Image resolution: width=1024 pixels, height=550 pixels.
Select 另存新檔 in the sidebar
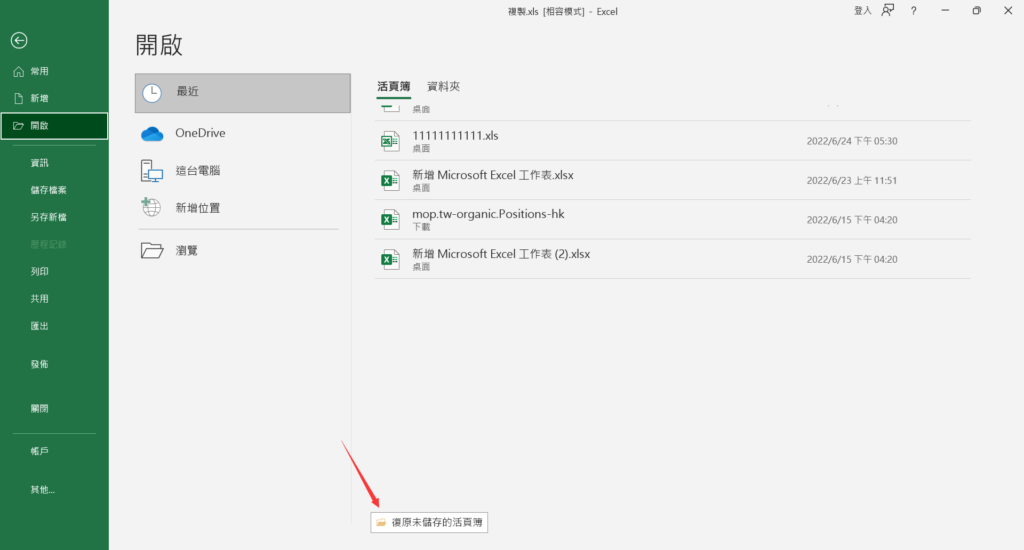click(48, 217)
